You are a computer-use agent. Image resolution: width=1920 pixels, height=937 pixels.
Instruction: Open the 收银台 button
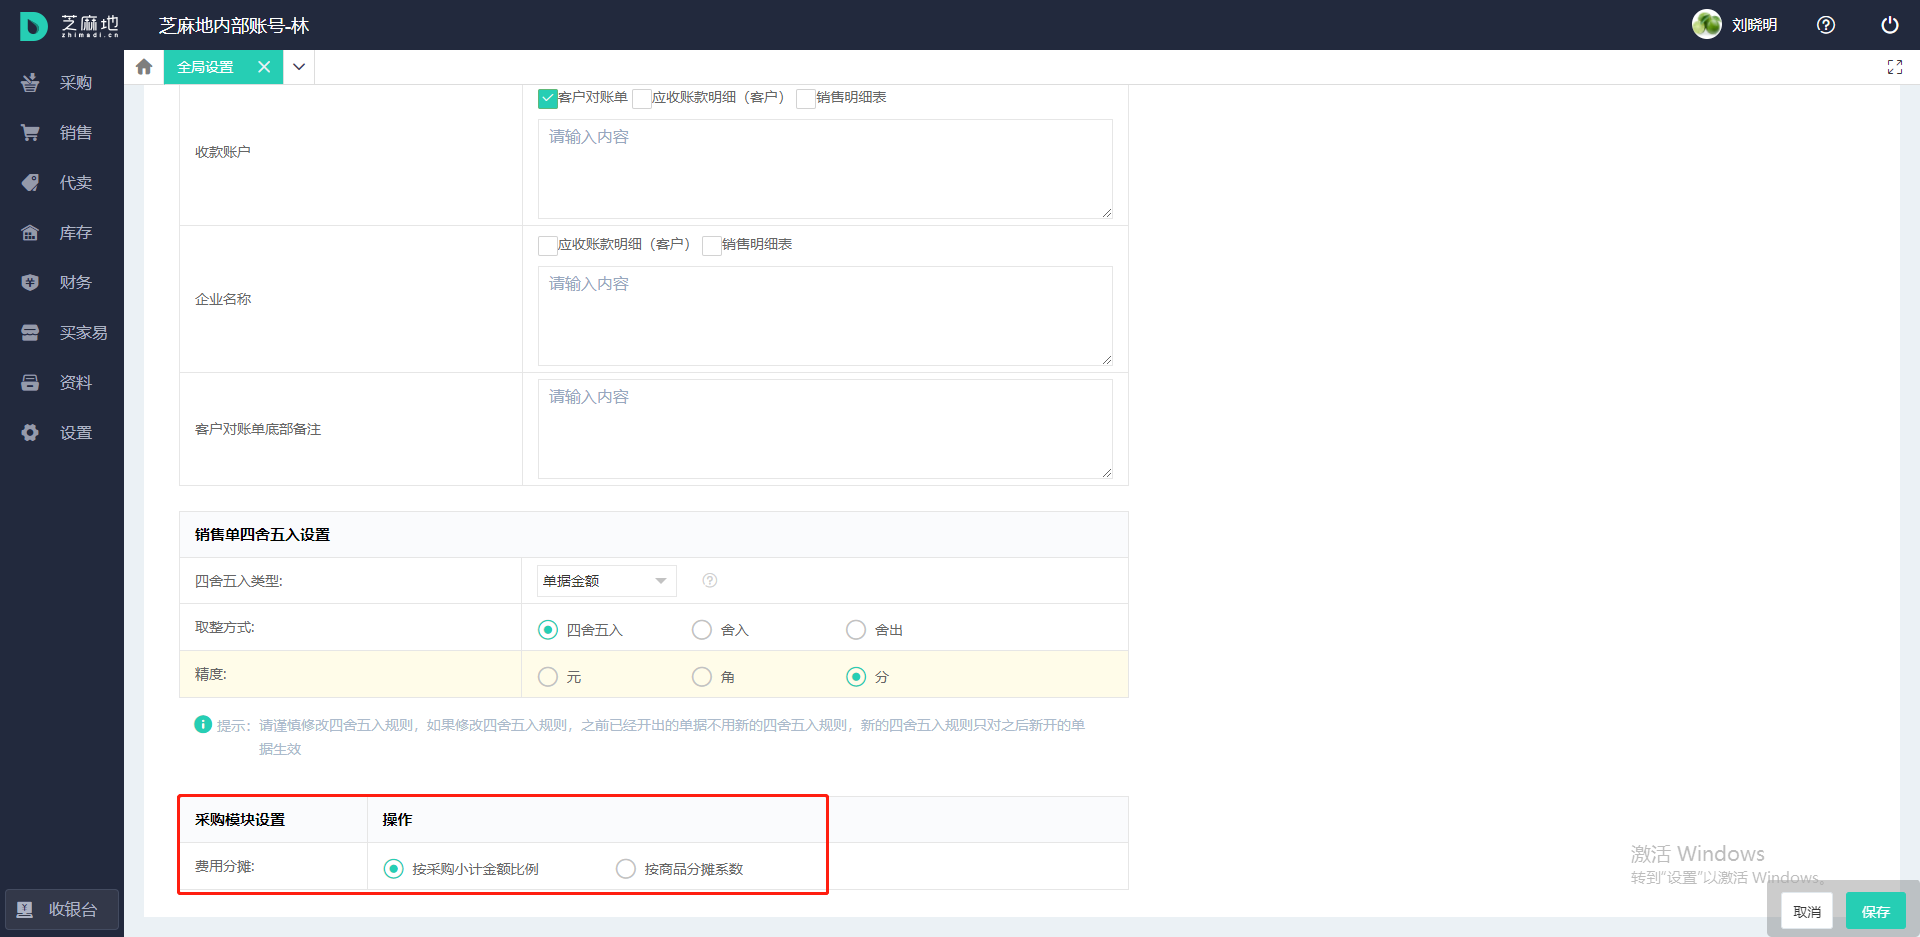[62, 909]
